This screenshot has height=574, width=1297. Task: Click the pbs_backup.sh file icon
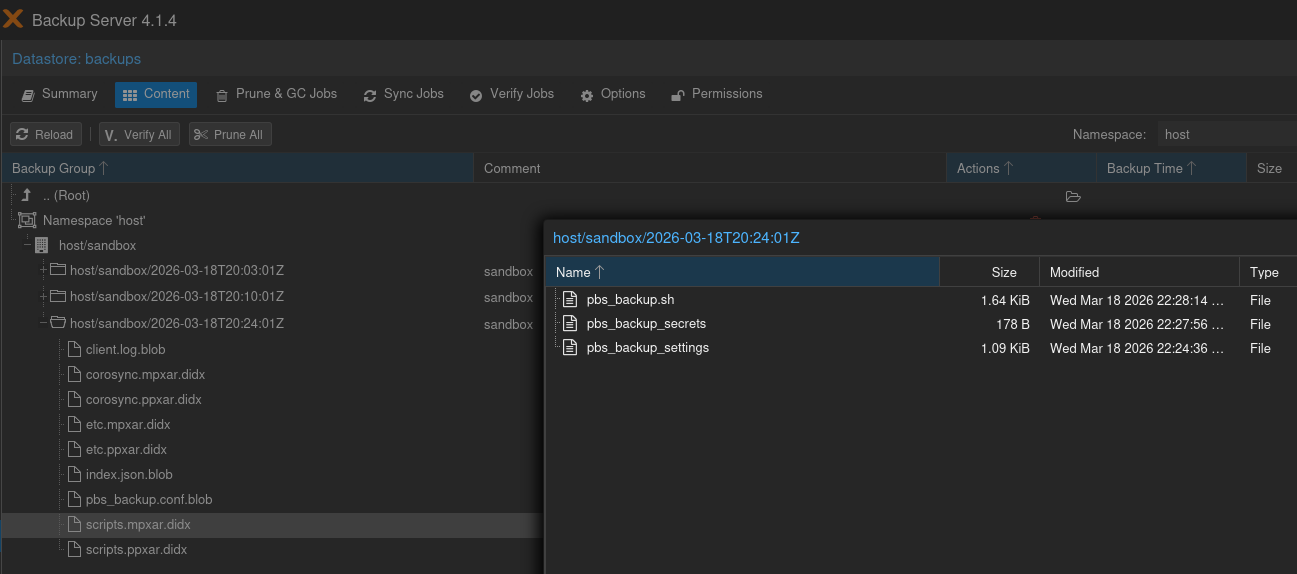(x=570, y=300)
